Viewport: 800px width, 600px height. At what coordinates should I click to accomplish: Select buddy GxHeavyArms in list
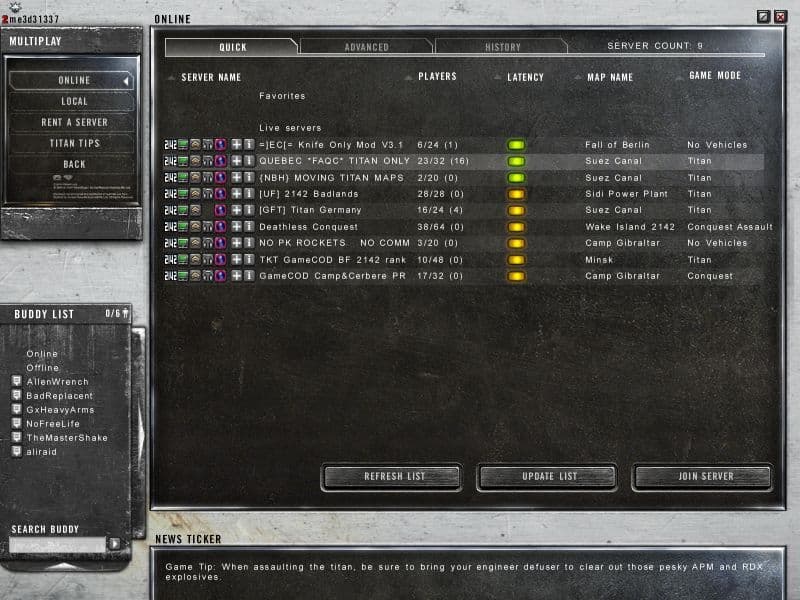[60, 410]
